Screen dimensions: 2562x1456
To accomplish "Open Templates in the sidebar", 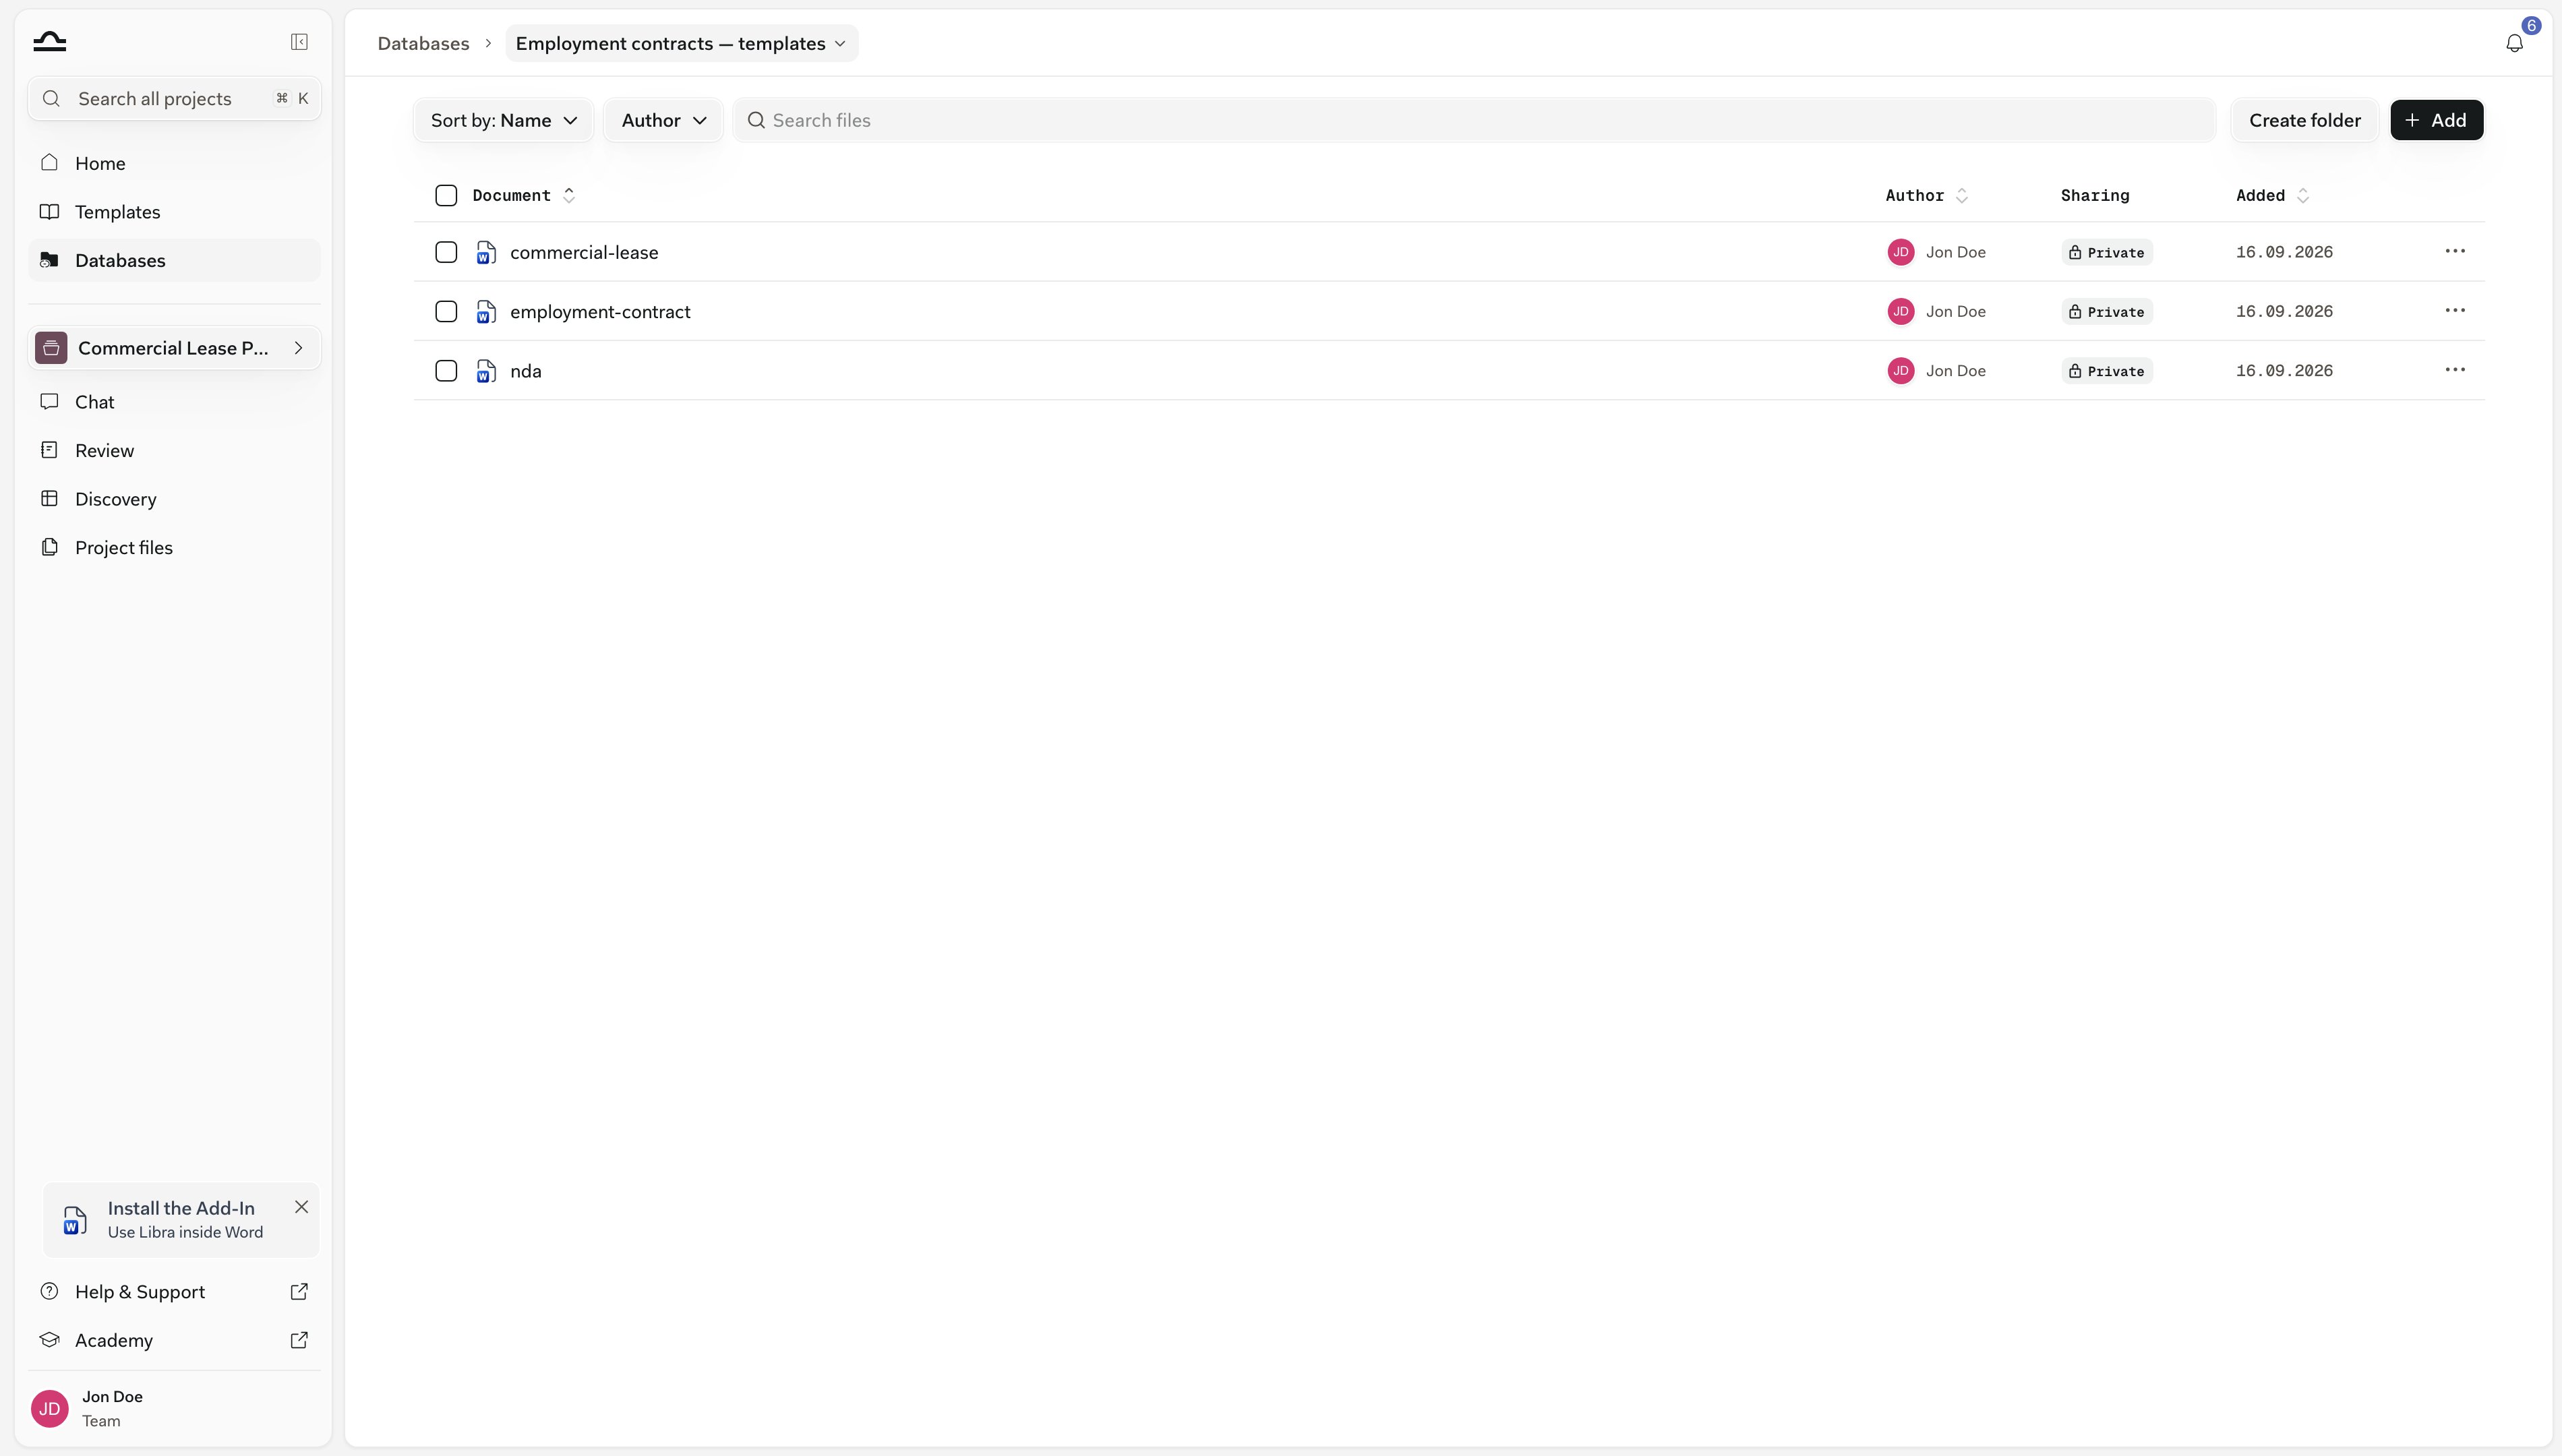I will tap(174, 212).
